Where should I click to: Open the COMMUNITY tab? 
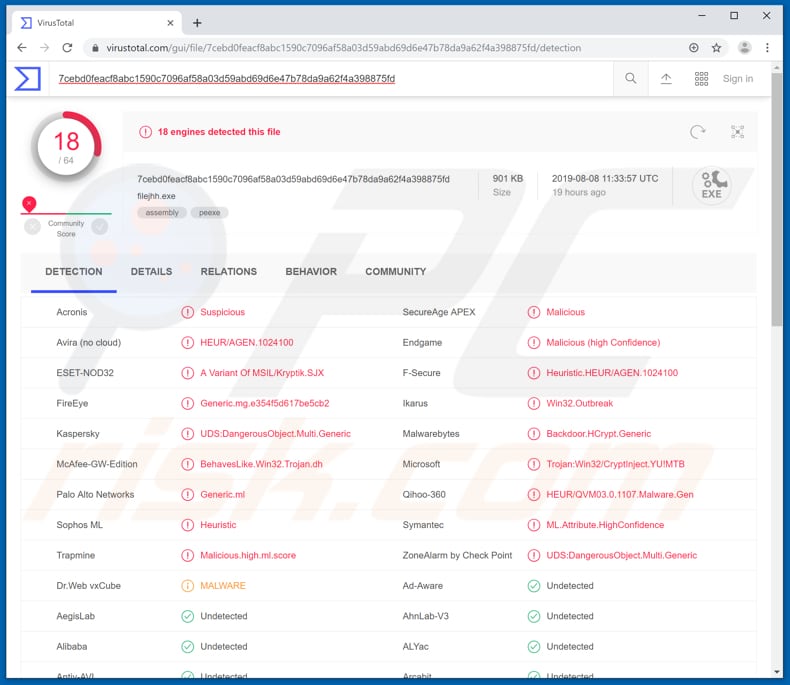(396, 271)
